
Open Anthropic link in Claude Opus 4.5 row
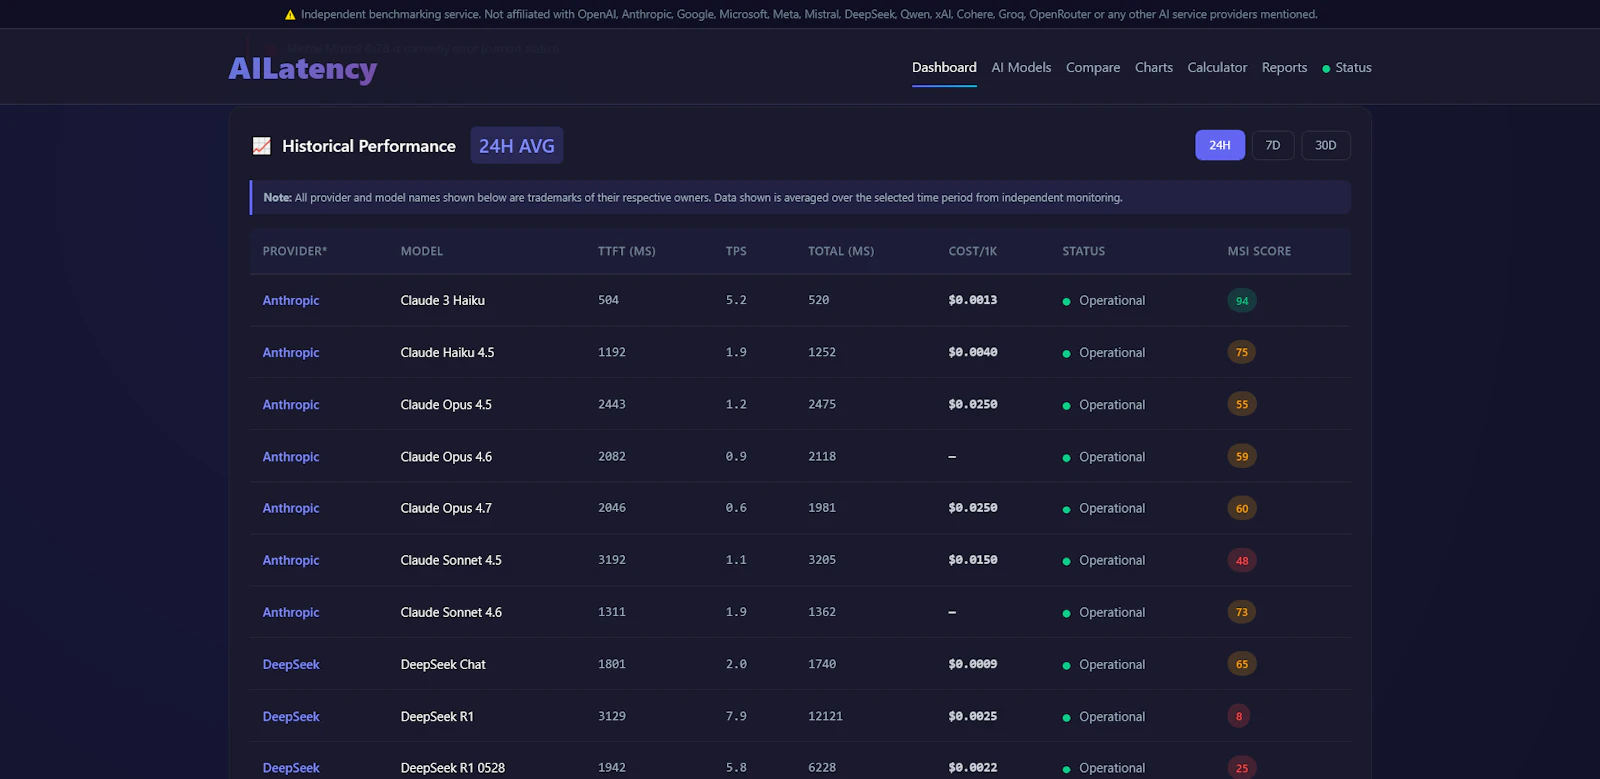point(291,404)
